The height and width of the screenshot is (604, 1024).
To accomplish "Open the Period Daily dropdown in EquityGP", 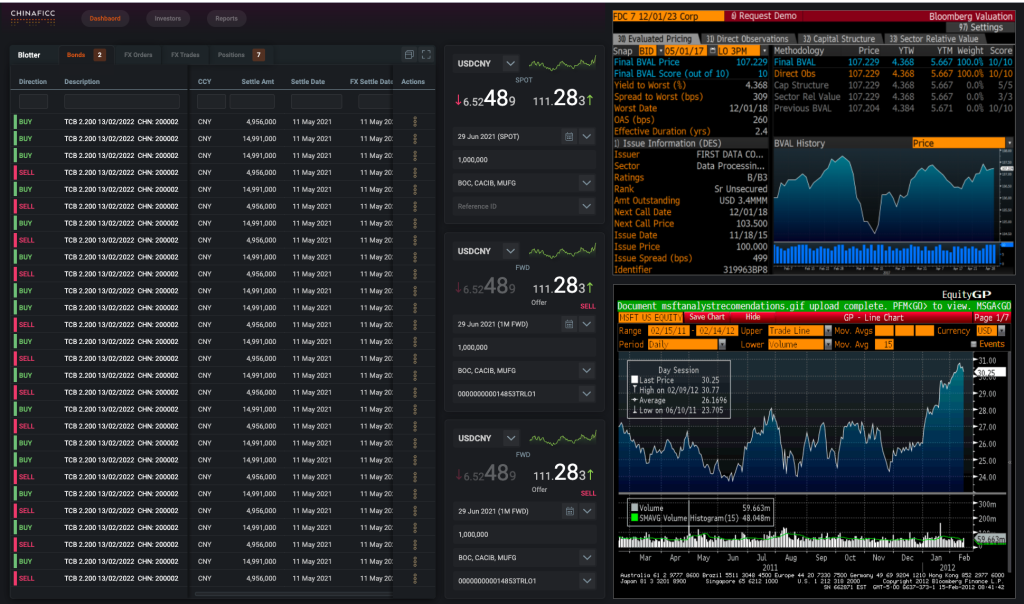I will (722, 344).
